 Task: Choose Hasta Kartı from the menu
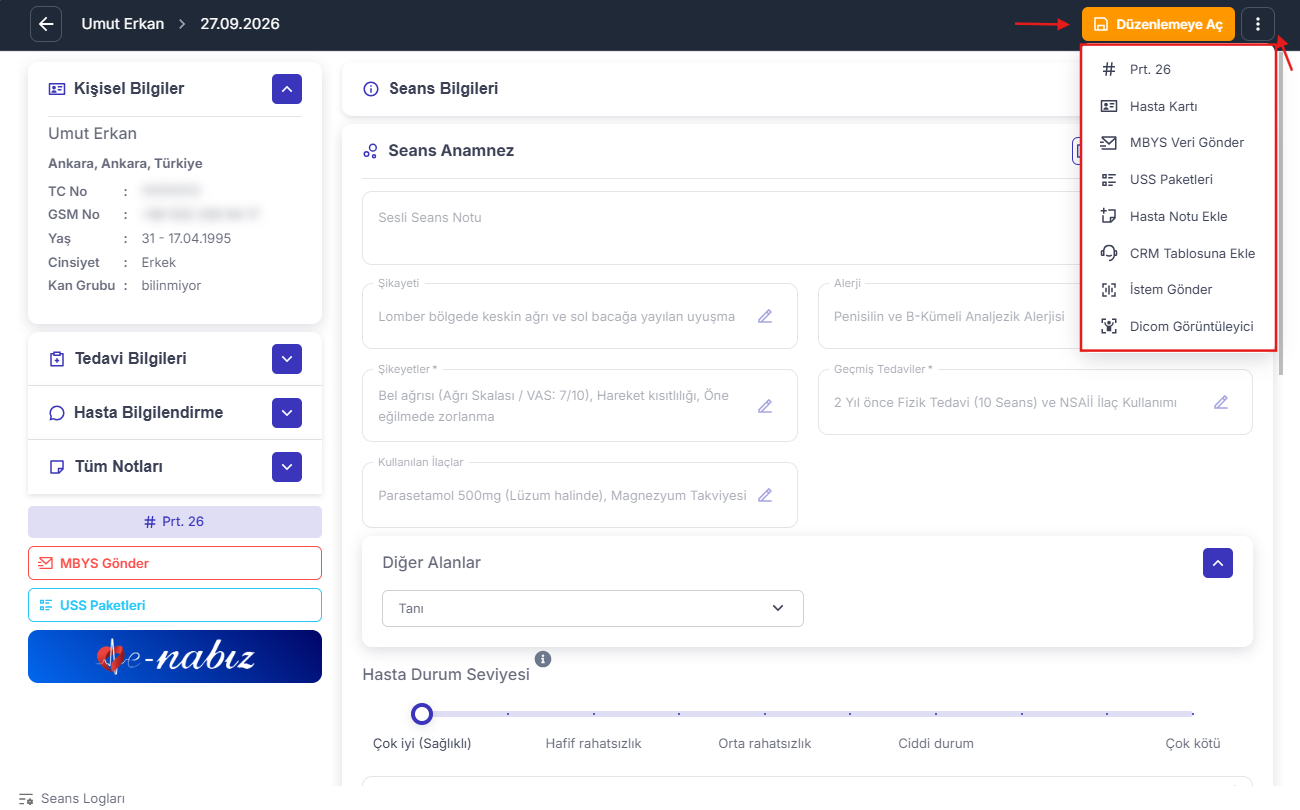[1178, 106]
